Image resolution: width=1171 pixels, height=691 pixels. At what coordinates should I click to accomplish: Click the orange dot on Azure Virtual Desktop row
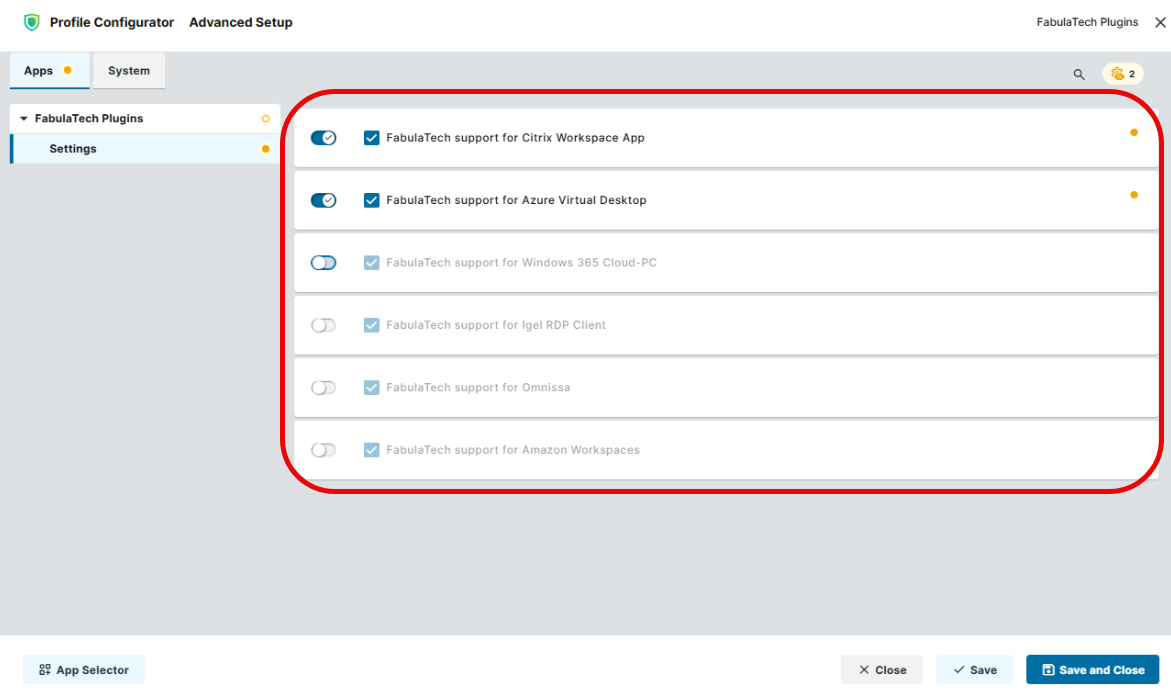click(1133, 195)
